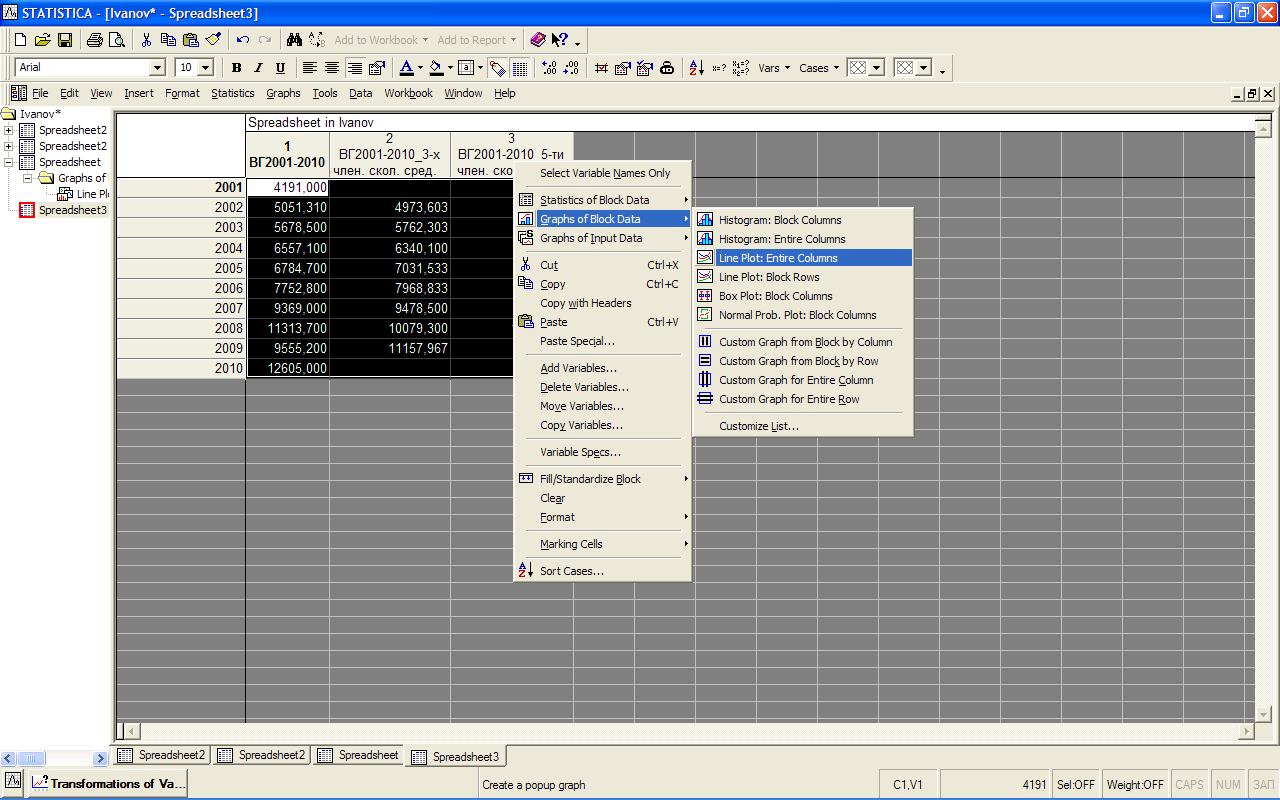The image size is (1280, 800).
Task: Click the Undo arrow icon
Action: pyautogui.click(x=242, y=40)
